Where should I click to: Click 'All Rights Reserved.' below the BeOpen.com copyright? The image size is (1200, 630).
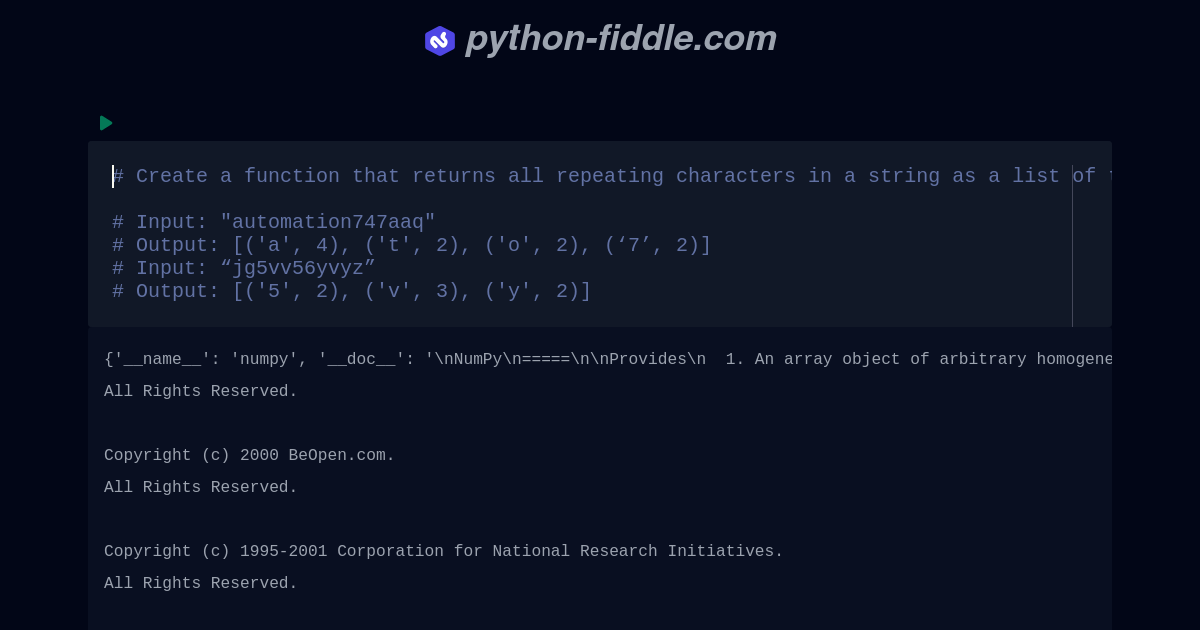201,488
